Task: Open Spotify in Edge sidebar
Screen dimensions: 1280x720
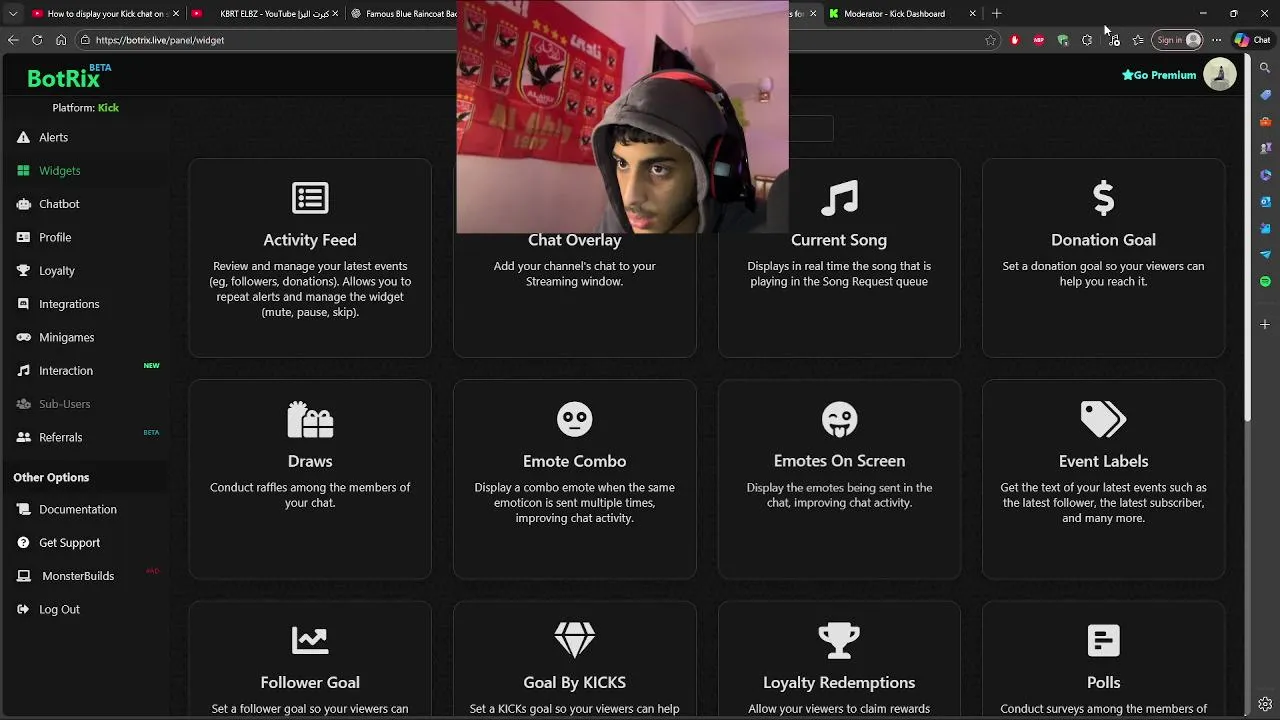Action: [x=1265, y=282]
